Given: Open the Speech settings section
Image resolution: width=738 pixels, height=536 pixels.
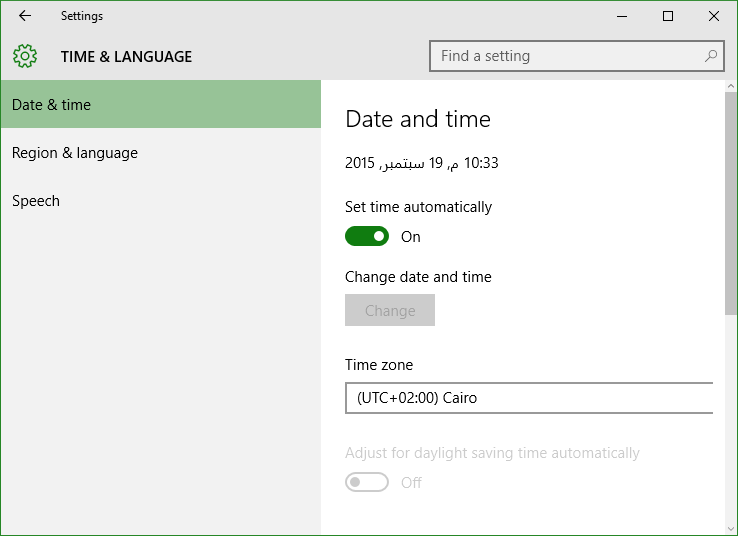Looking at the screenshot, I should tap(161, 200).
